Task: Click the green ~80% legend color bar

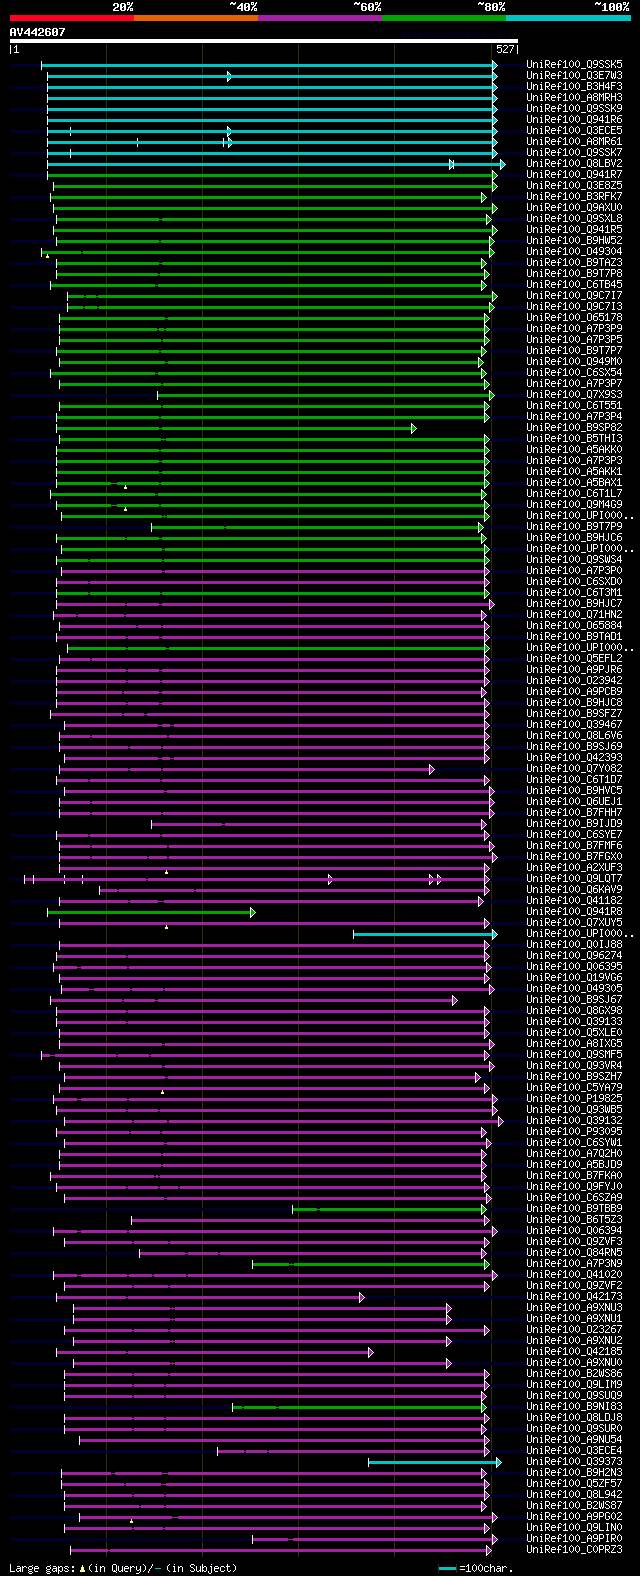Action: click(x=444, y=18)
